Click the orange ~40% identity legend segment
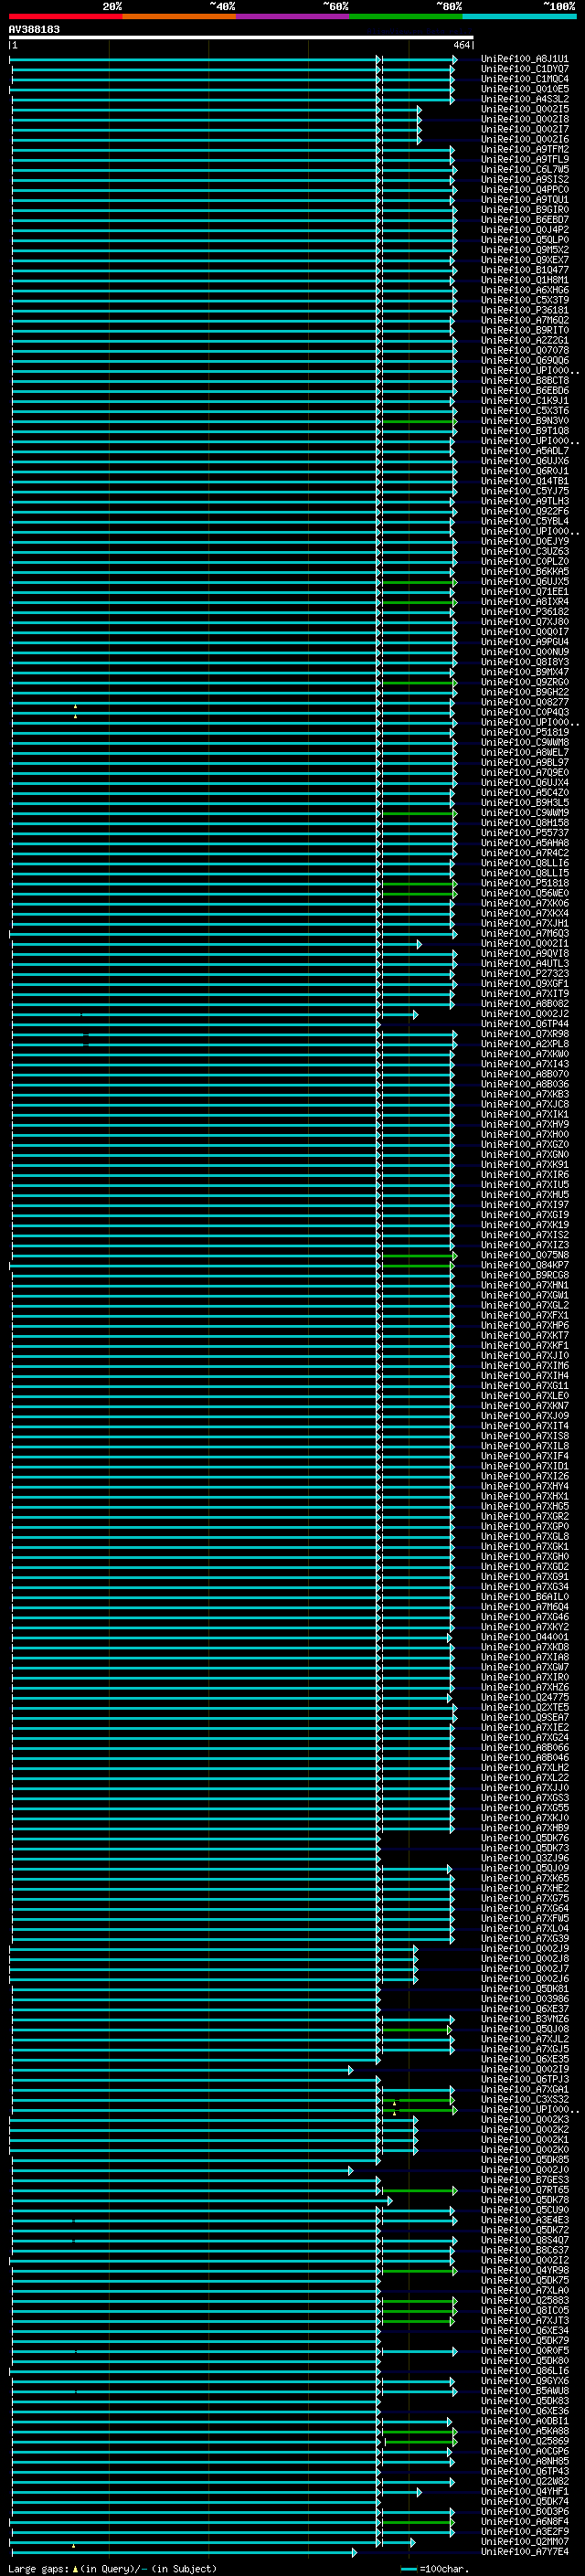The image size is (585, 2576). point(179,16)
